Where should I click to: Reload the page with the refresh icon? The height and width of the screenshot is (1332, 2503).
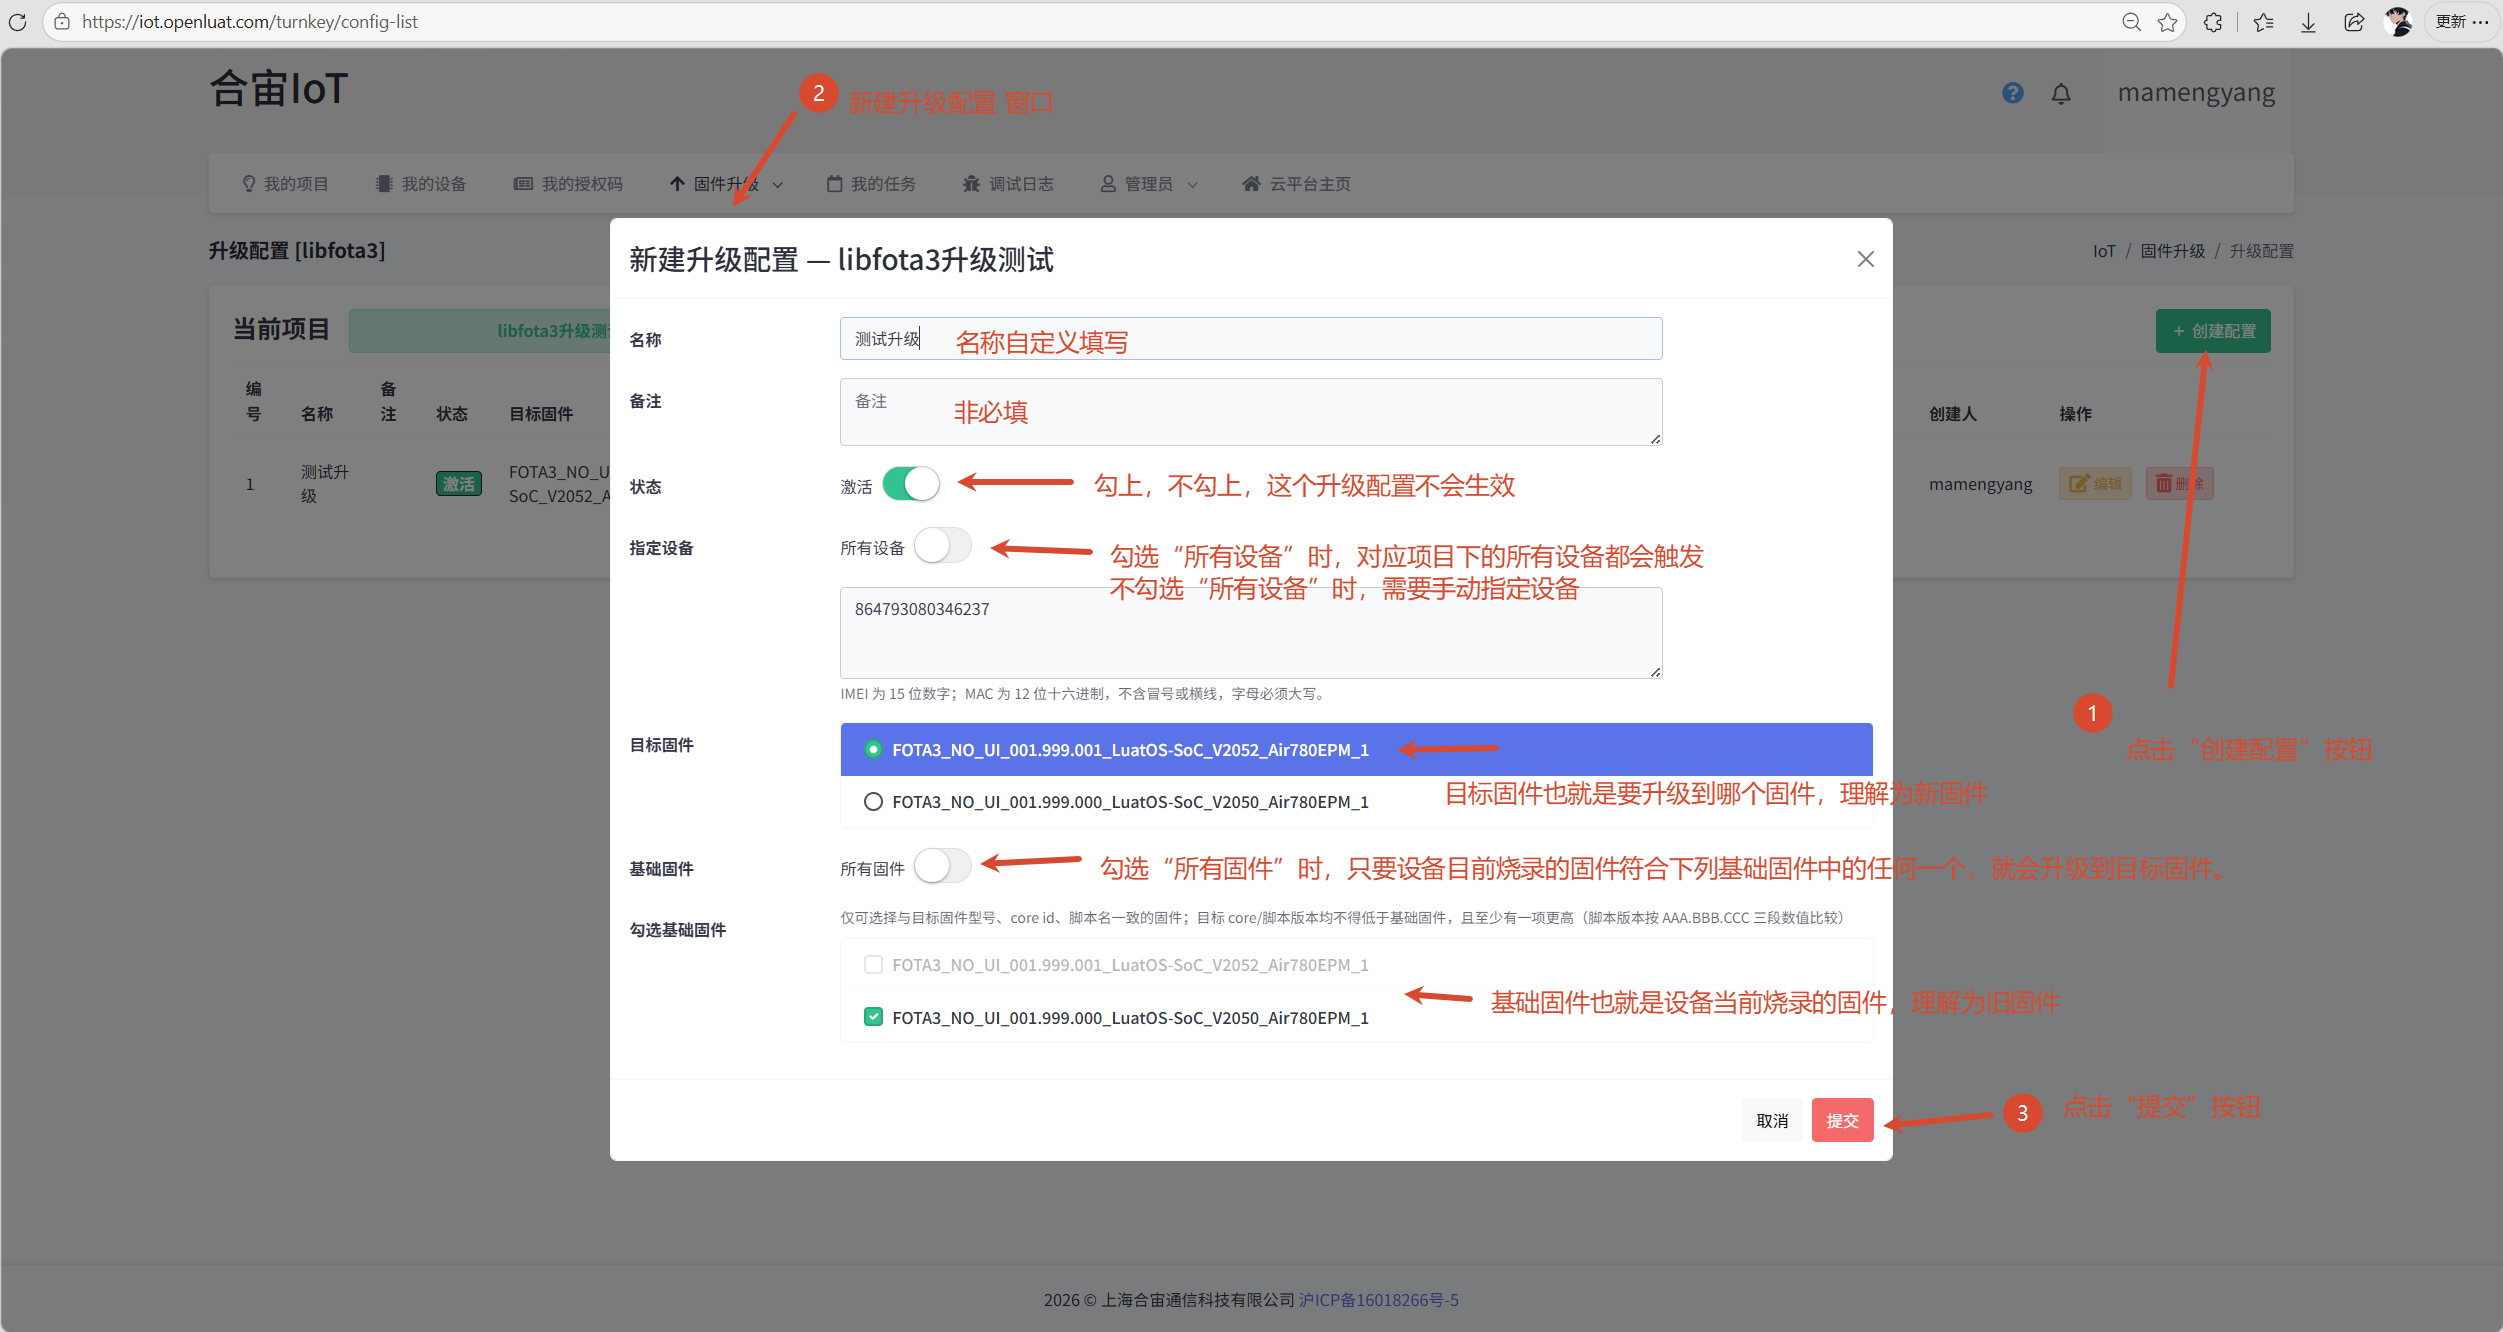coord(17,22)
